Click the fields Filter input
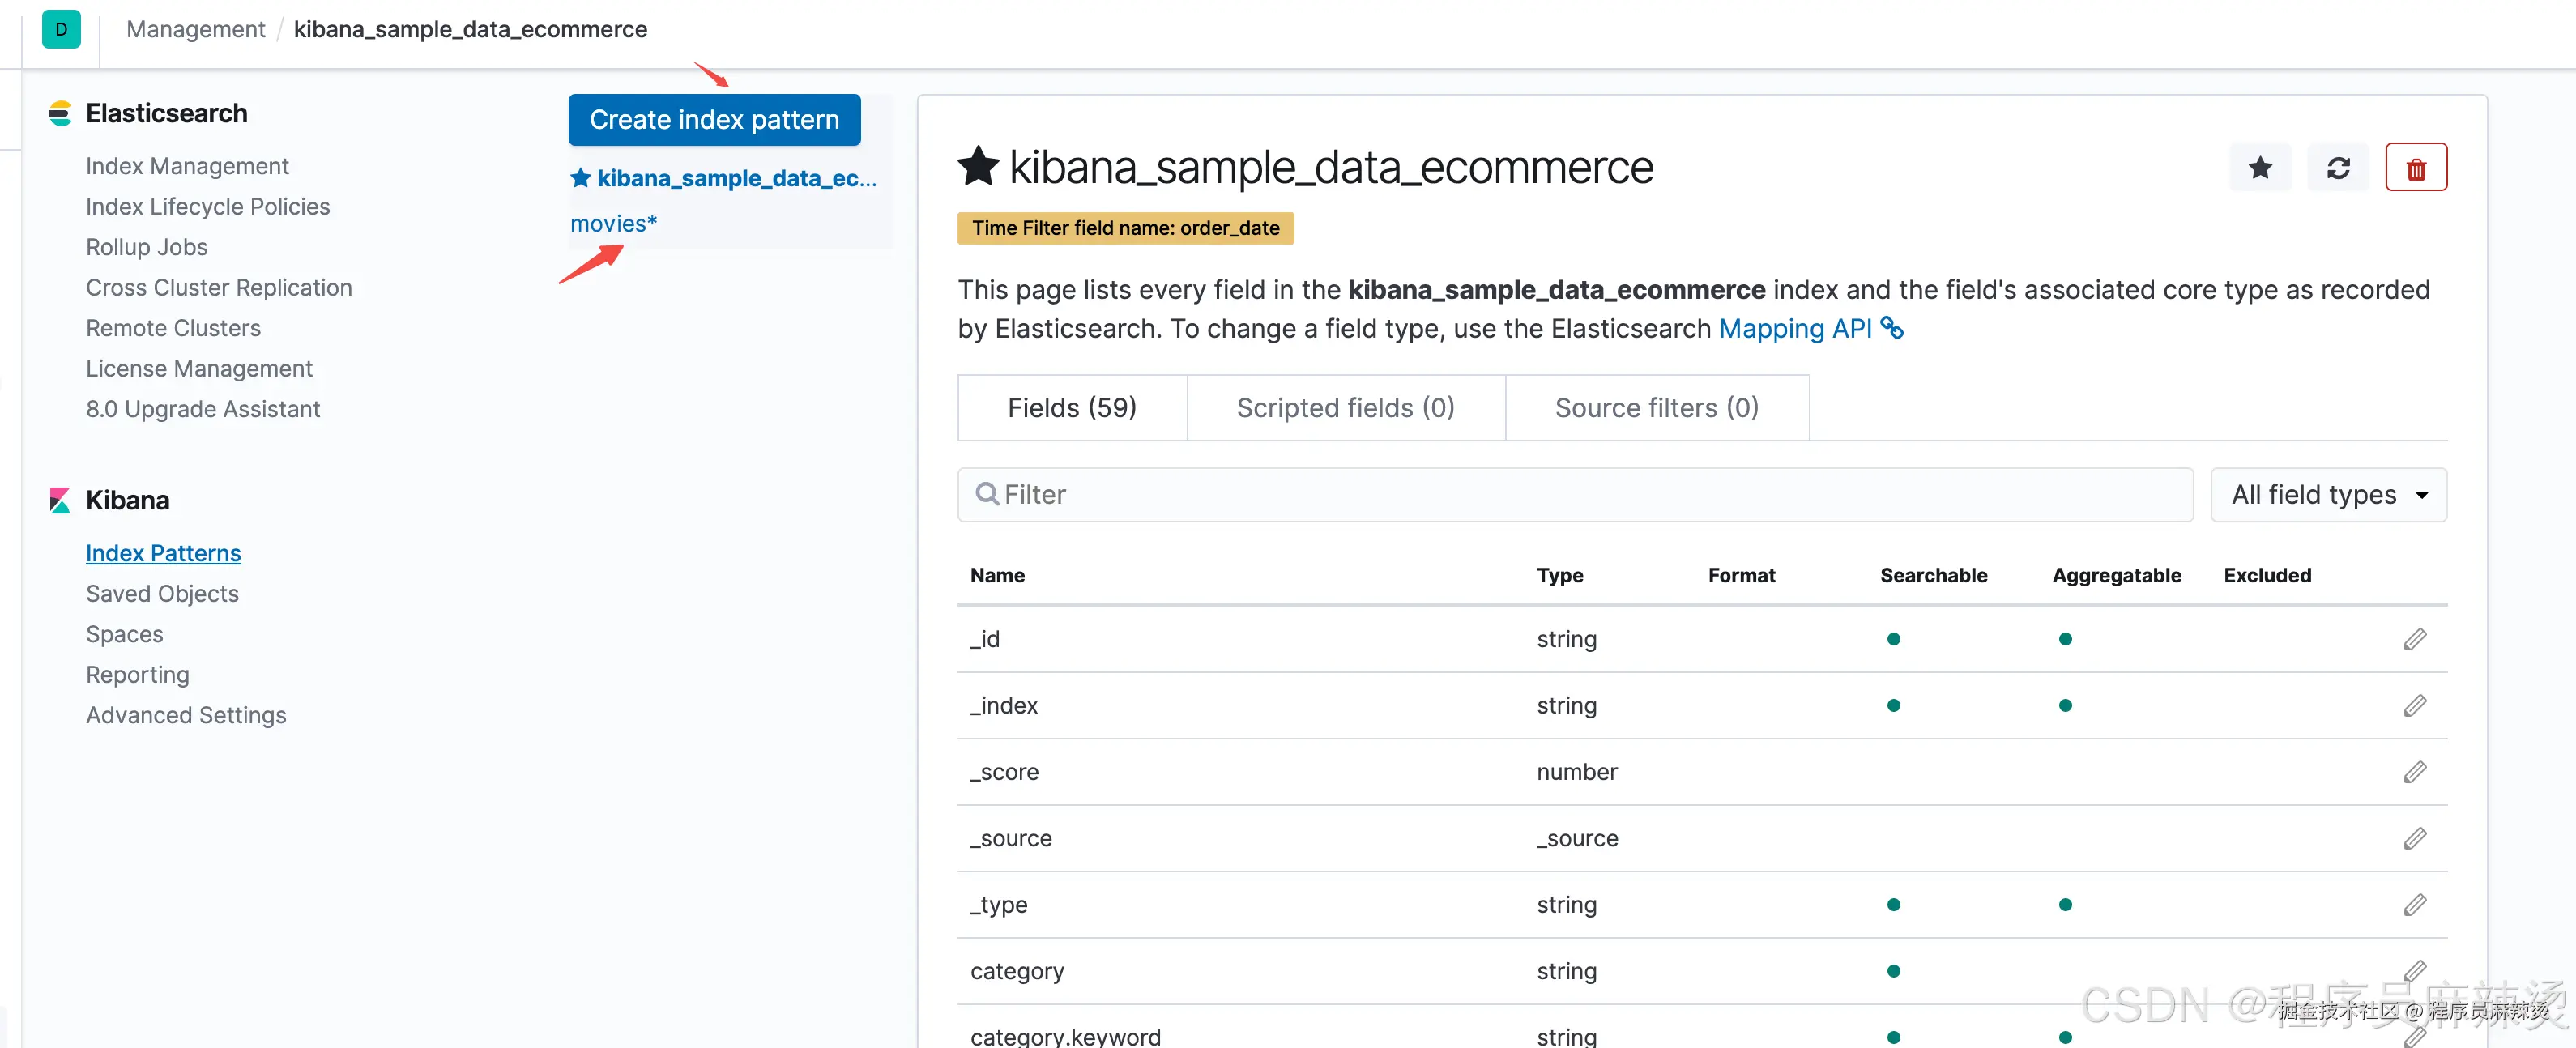This screenshot has height=1048, width=2576. 1575,495
